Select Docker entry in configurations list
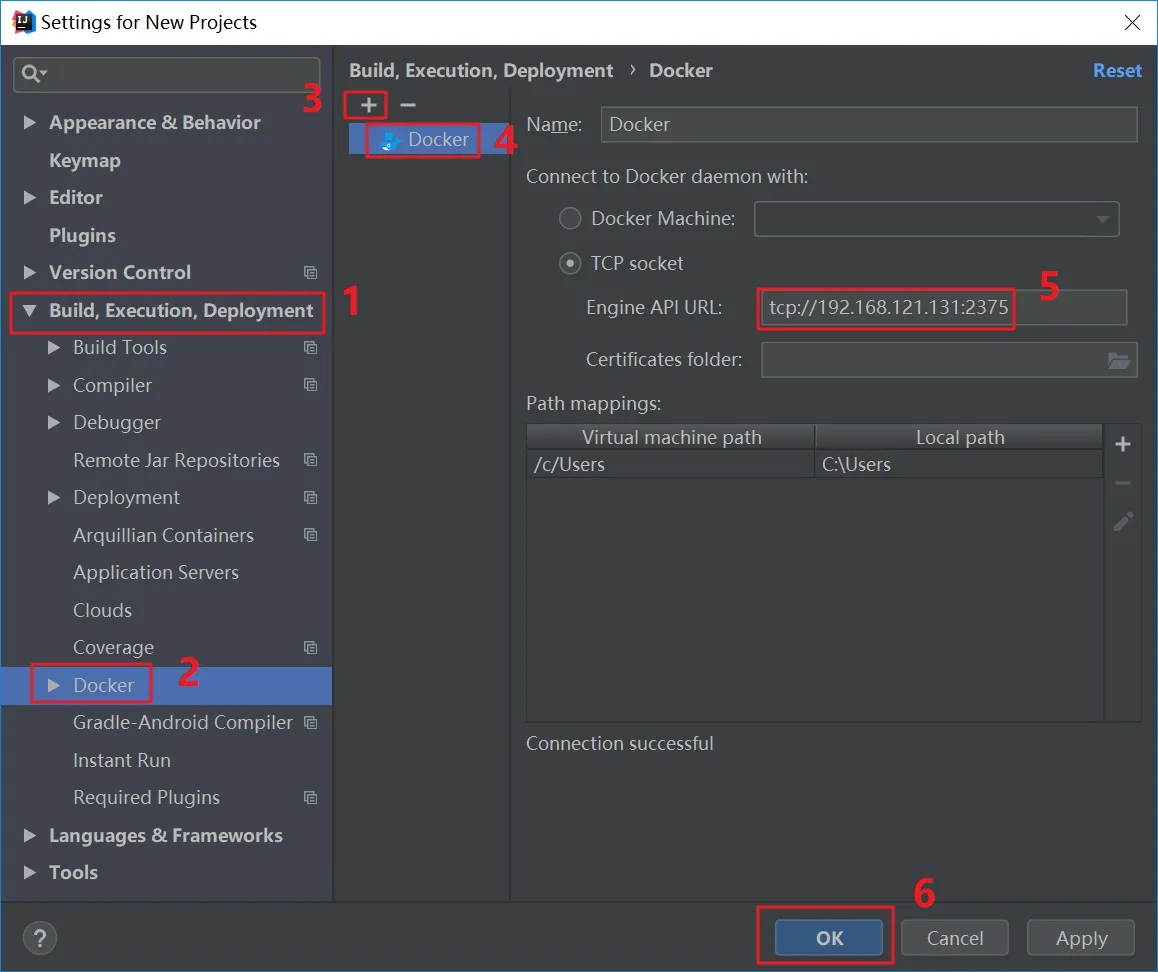The width and height of the screenshot is (1158, 972). pyautogui.click(x=428, y=140)
